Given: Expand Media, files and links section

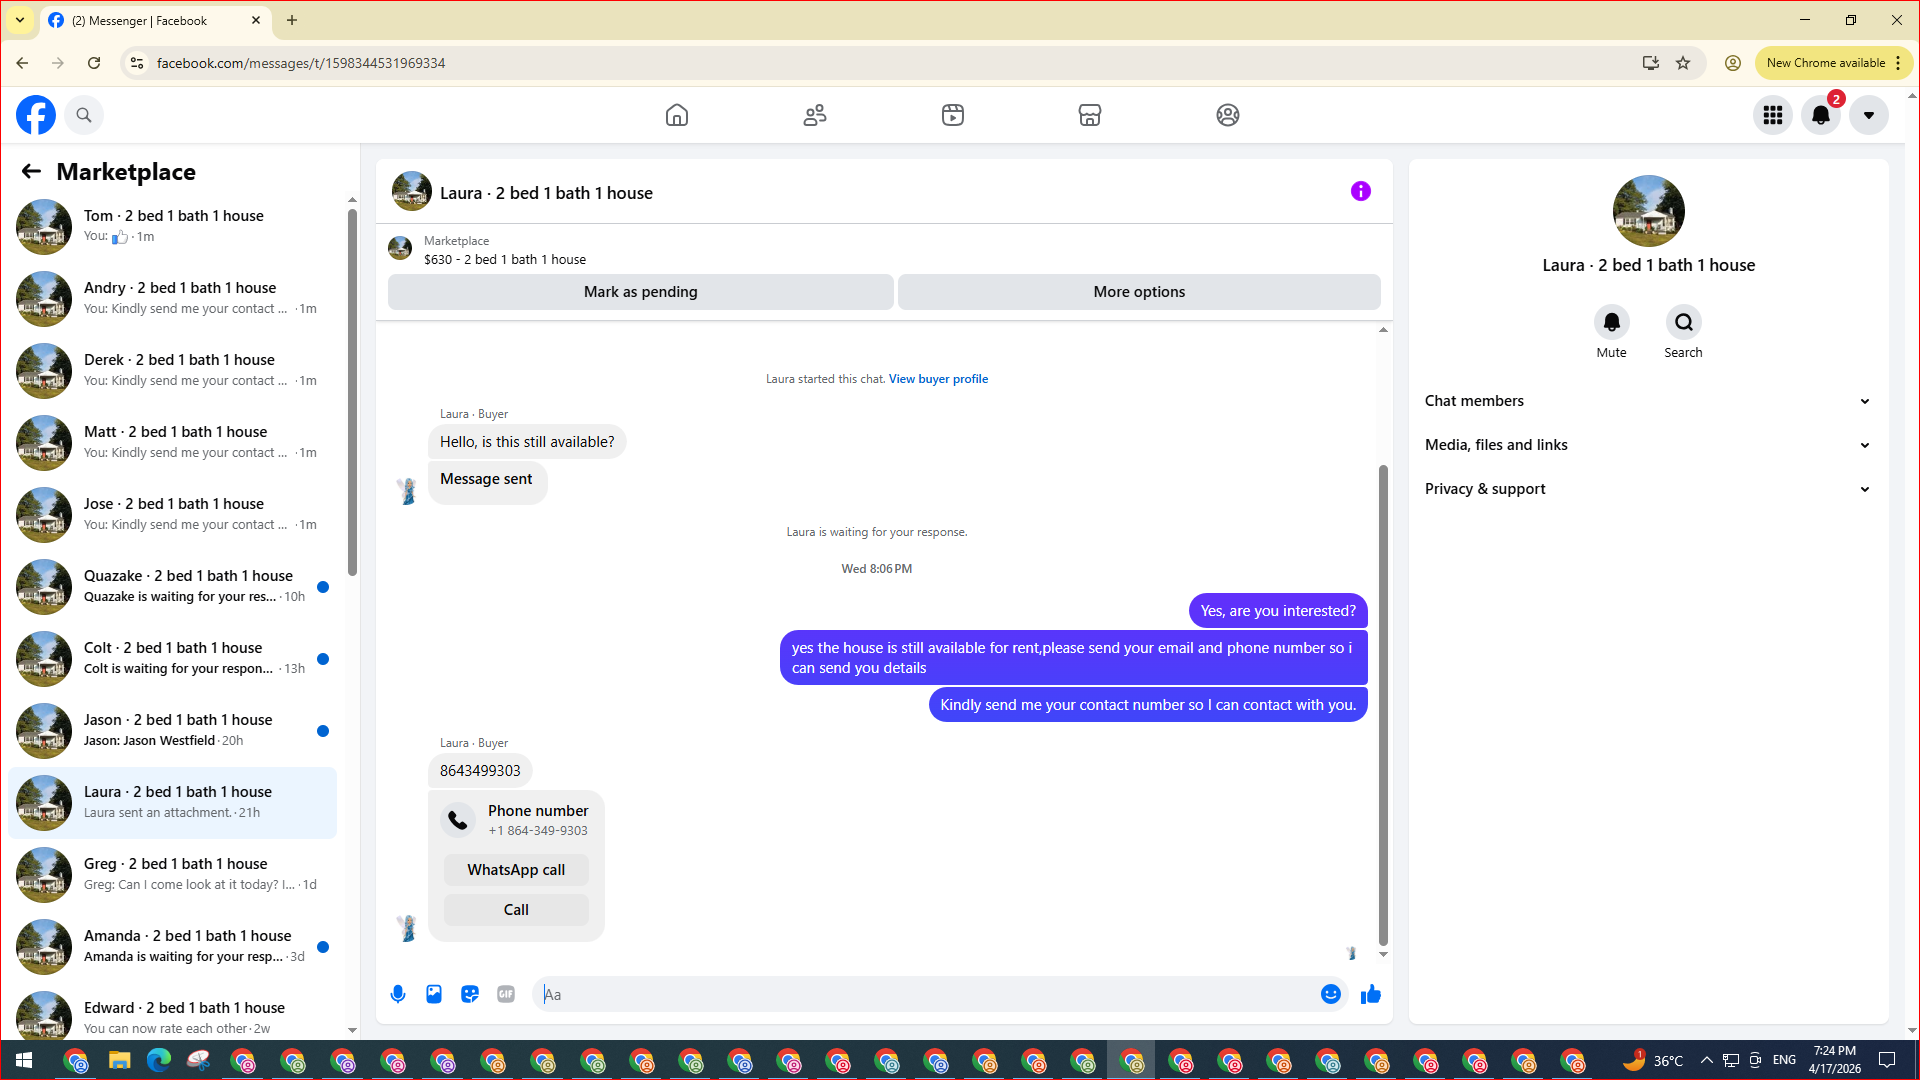Looking at the screenshot, I should (x=1647, y=445).
